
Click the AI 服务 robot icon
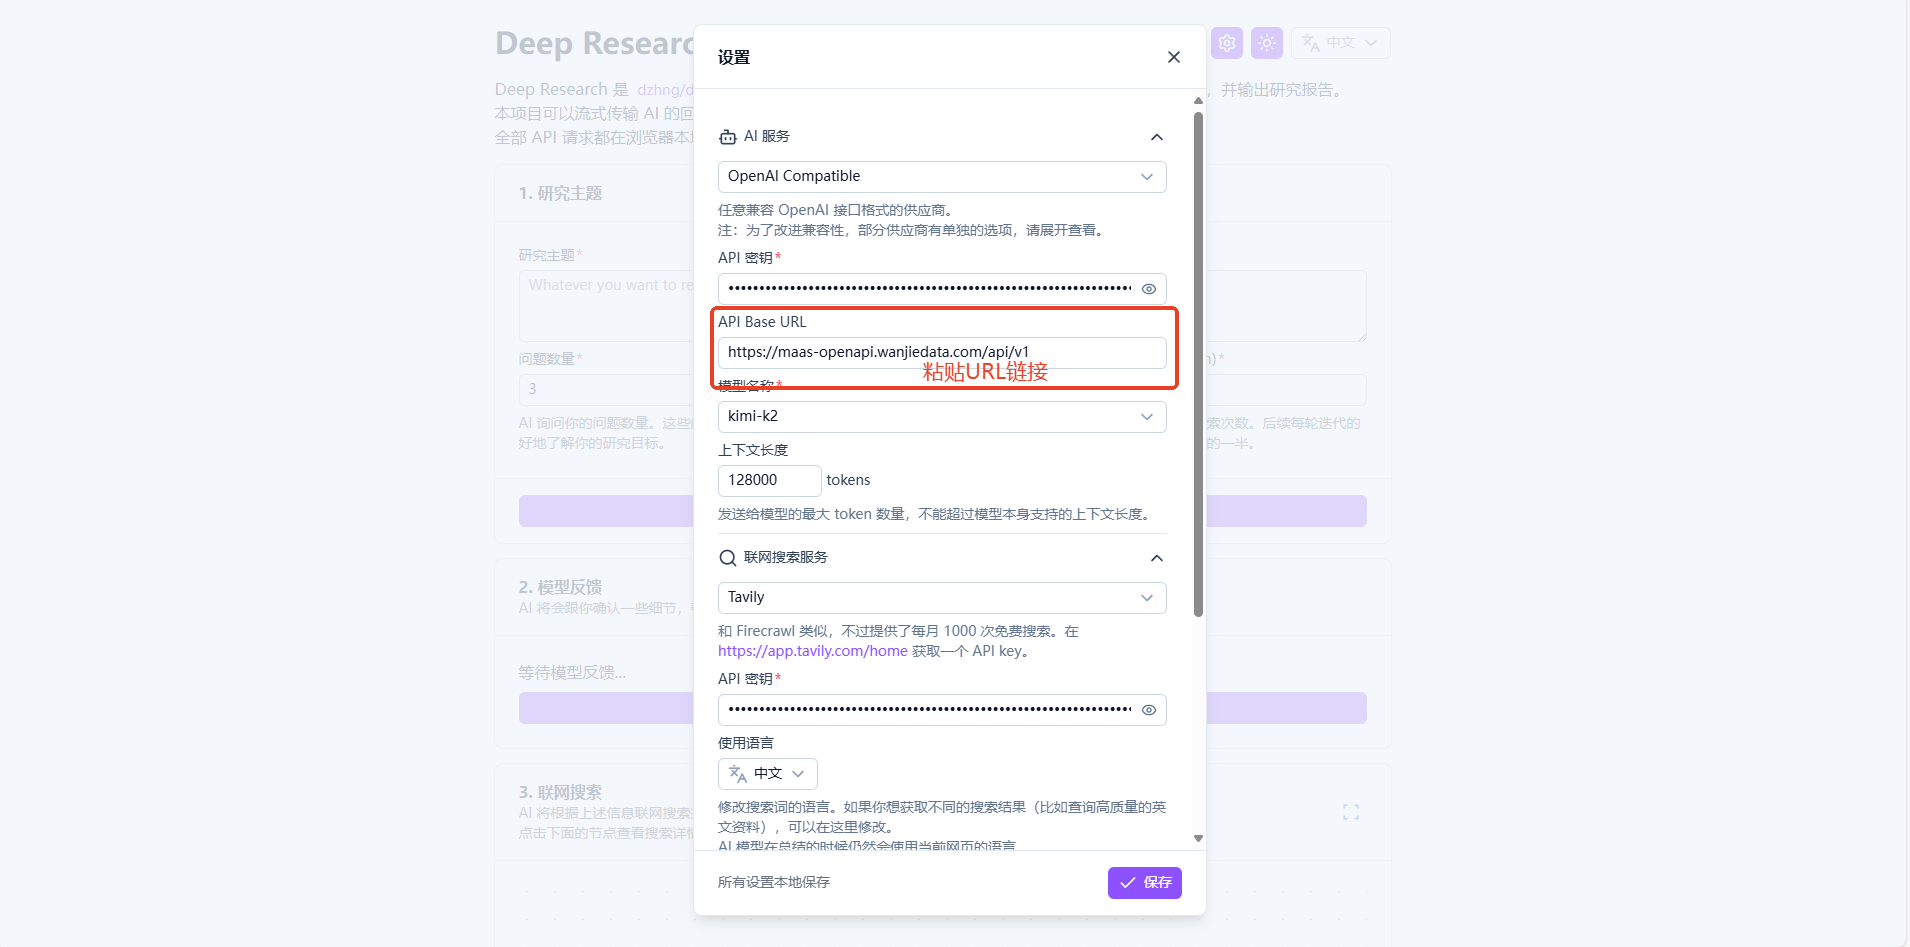tap(728, 137)
